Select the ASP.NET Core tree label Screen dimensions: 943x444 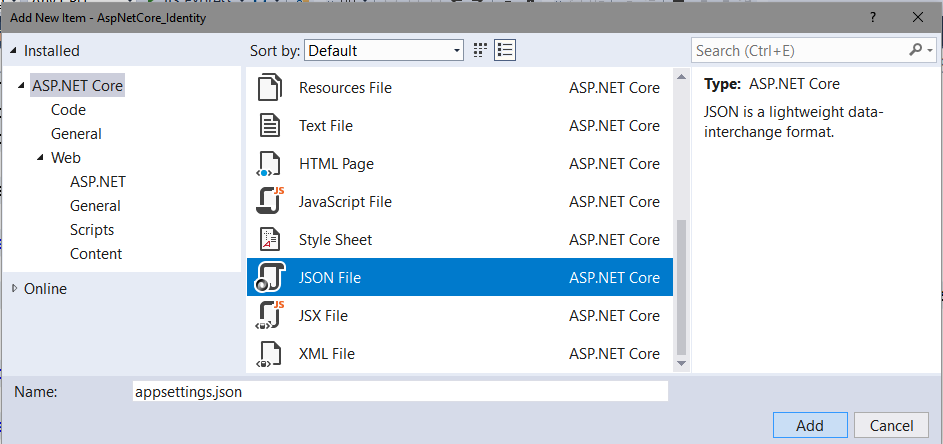[78, 85]
